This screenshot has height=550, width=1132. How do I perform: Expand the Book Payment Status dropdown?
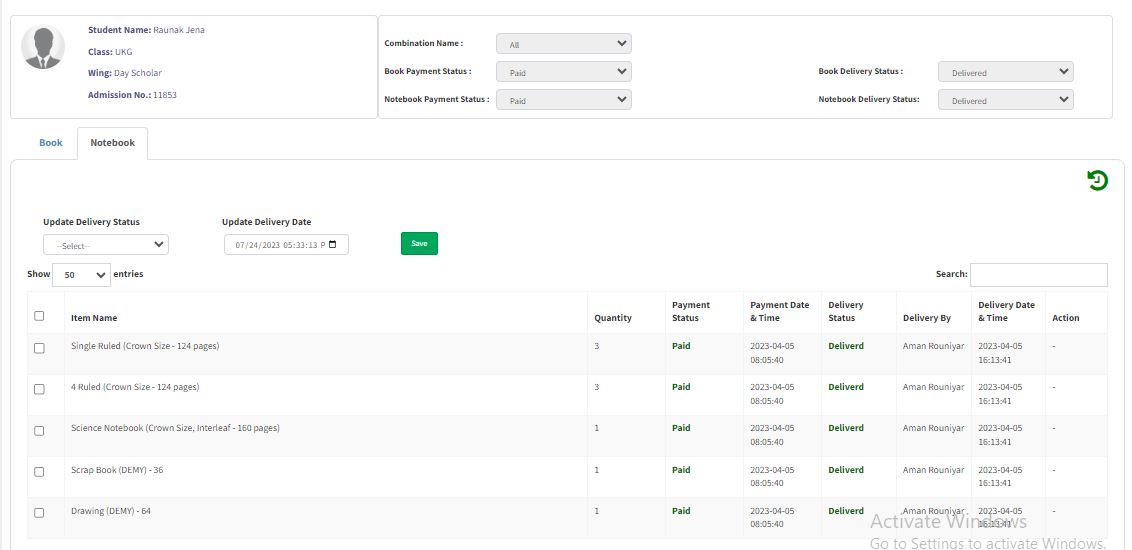(x=564, y=72)
